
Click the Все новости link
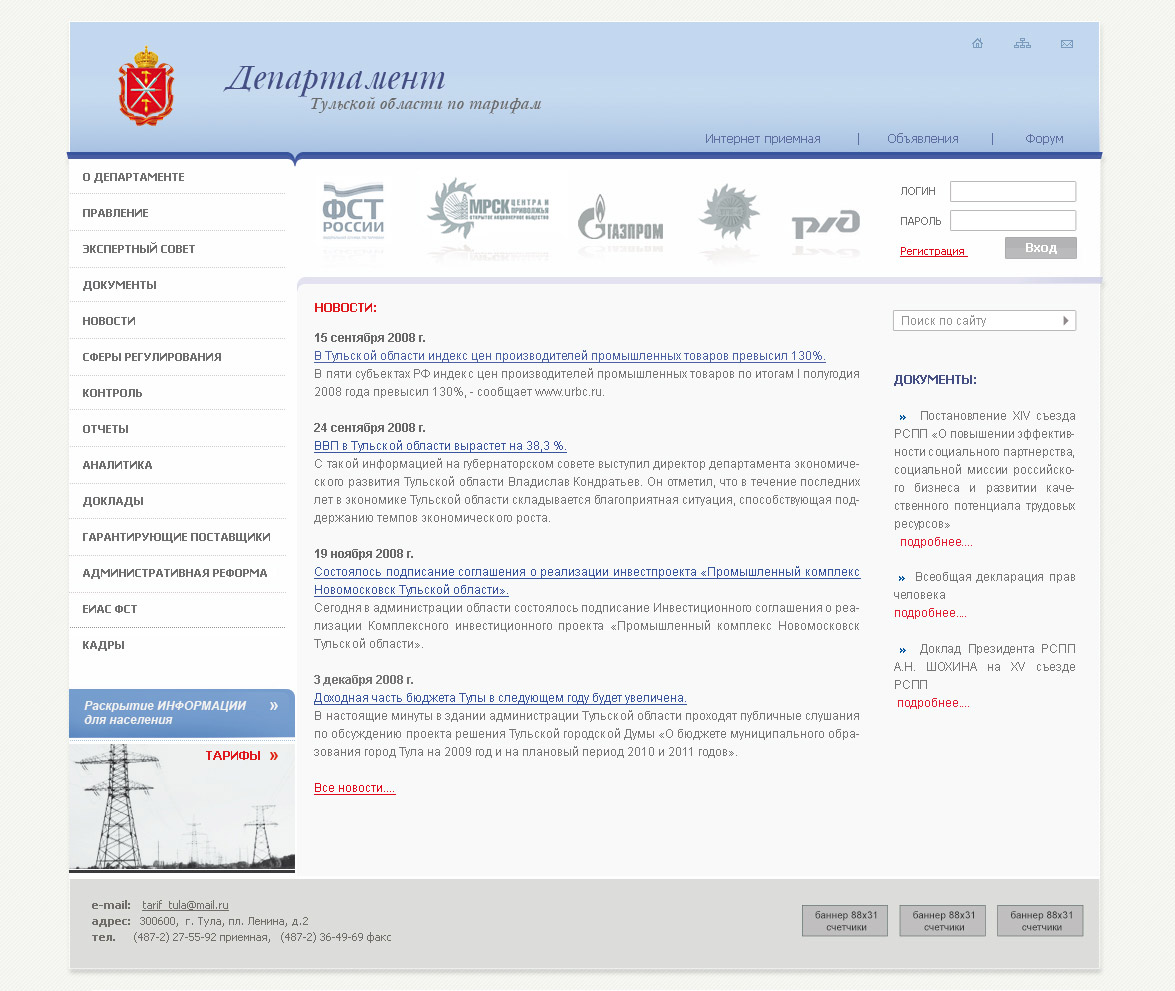point(354,788)
